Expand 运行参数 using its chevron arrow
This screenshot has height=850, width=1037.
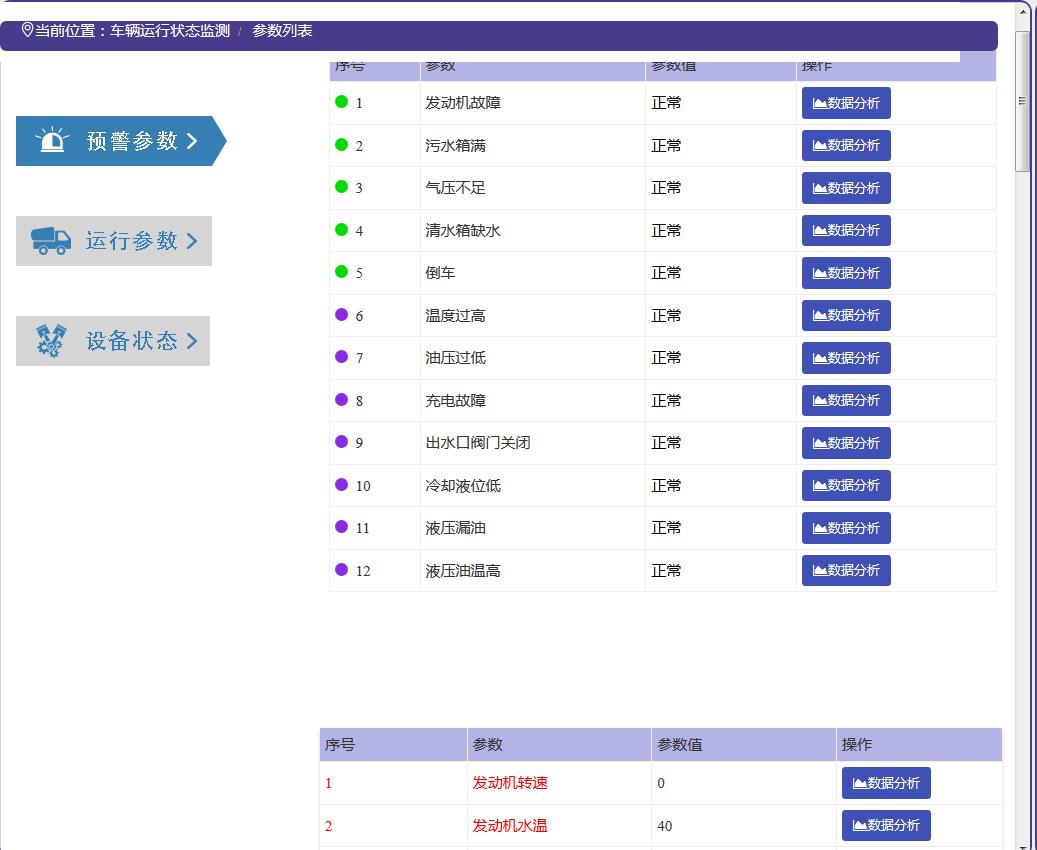click(x=192, y=241)
